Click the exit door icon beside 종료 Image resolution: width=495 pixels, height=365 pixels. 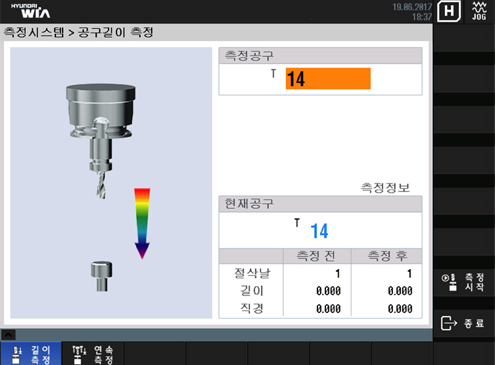[x=449, y=323]
